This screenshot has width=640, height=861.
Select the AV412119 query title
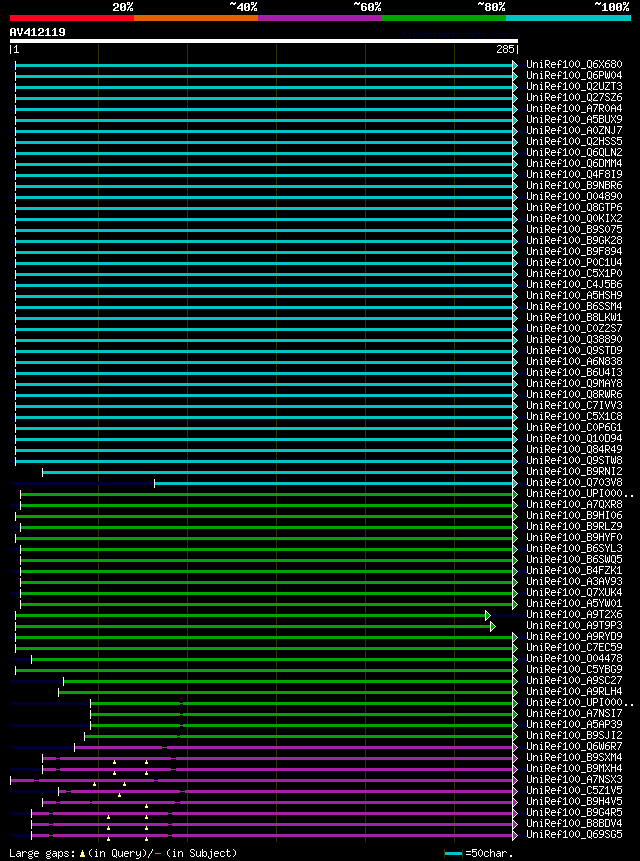(37, 32)
